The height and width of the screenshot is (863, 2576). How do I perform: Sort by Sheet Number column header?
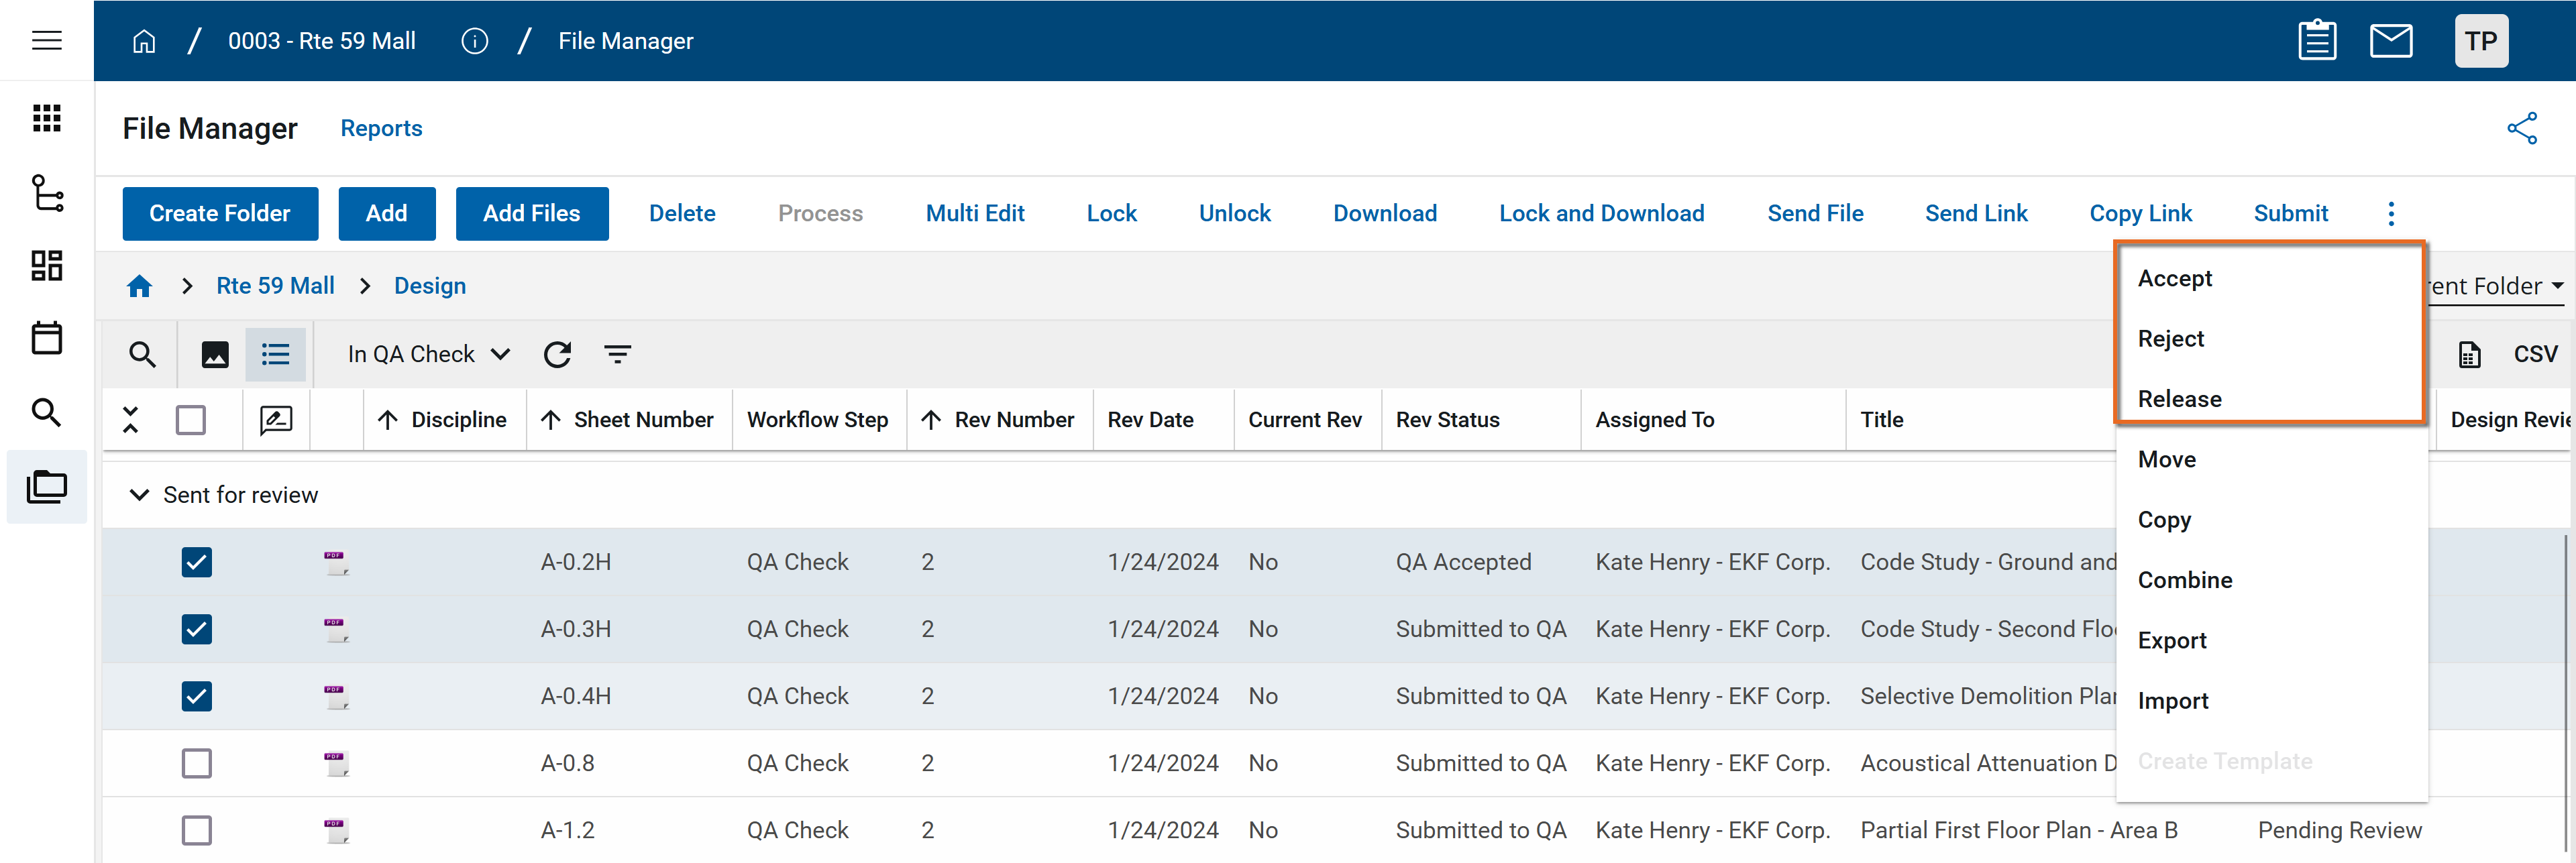pos(643,420)
